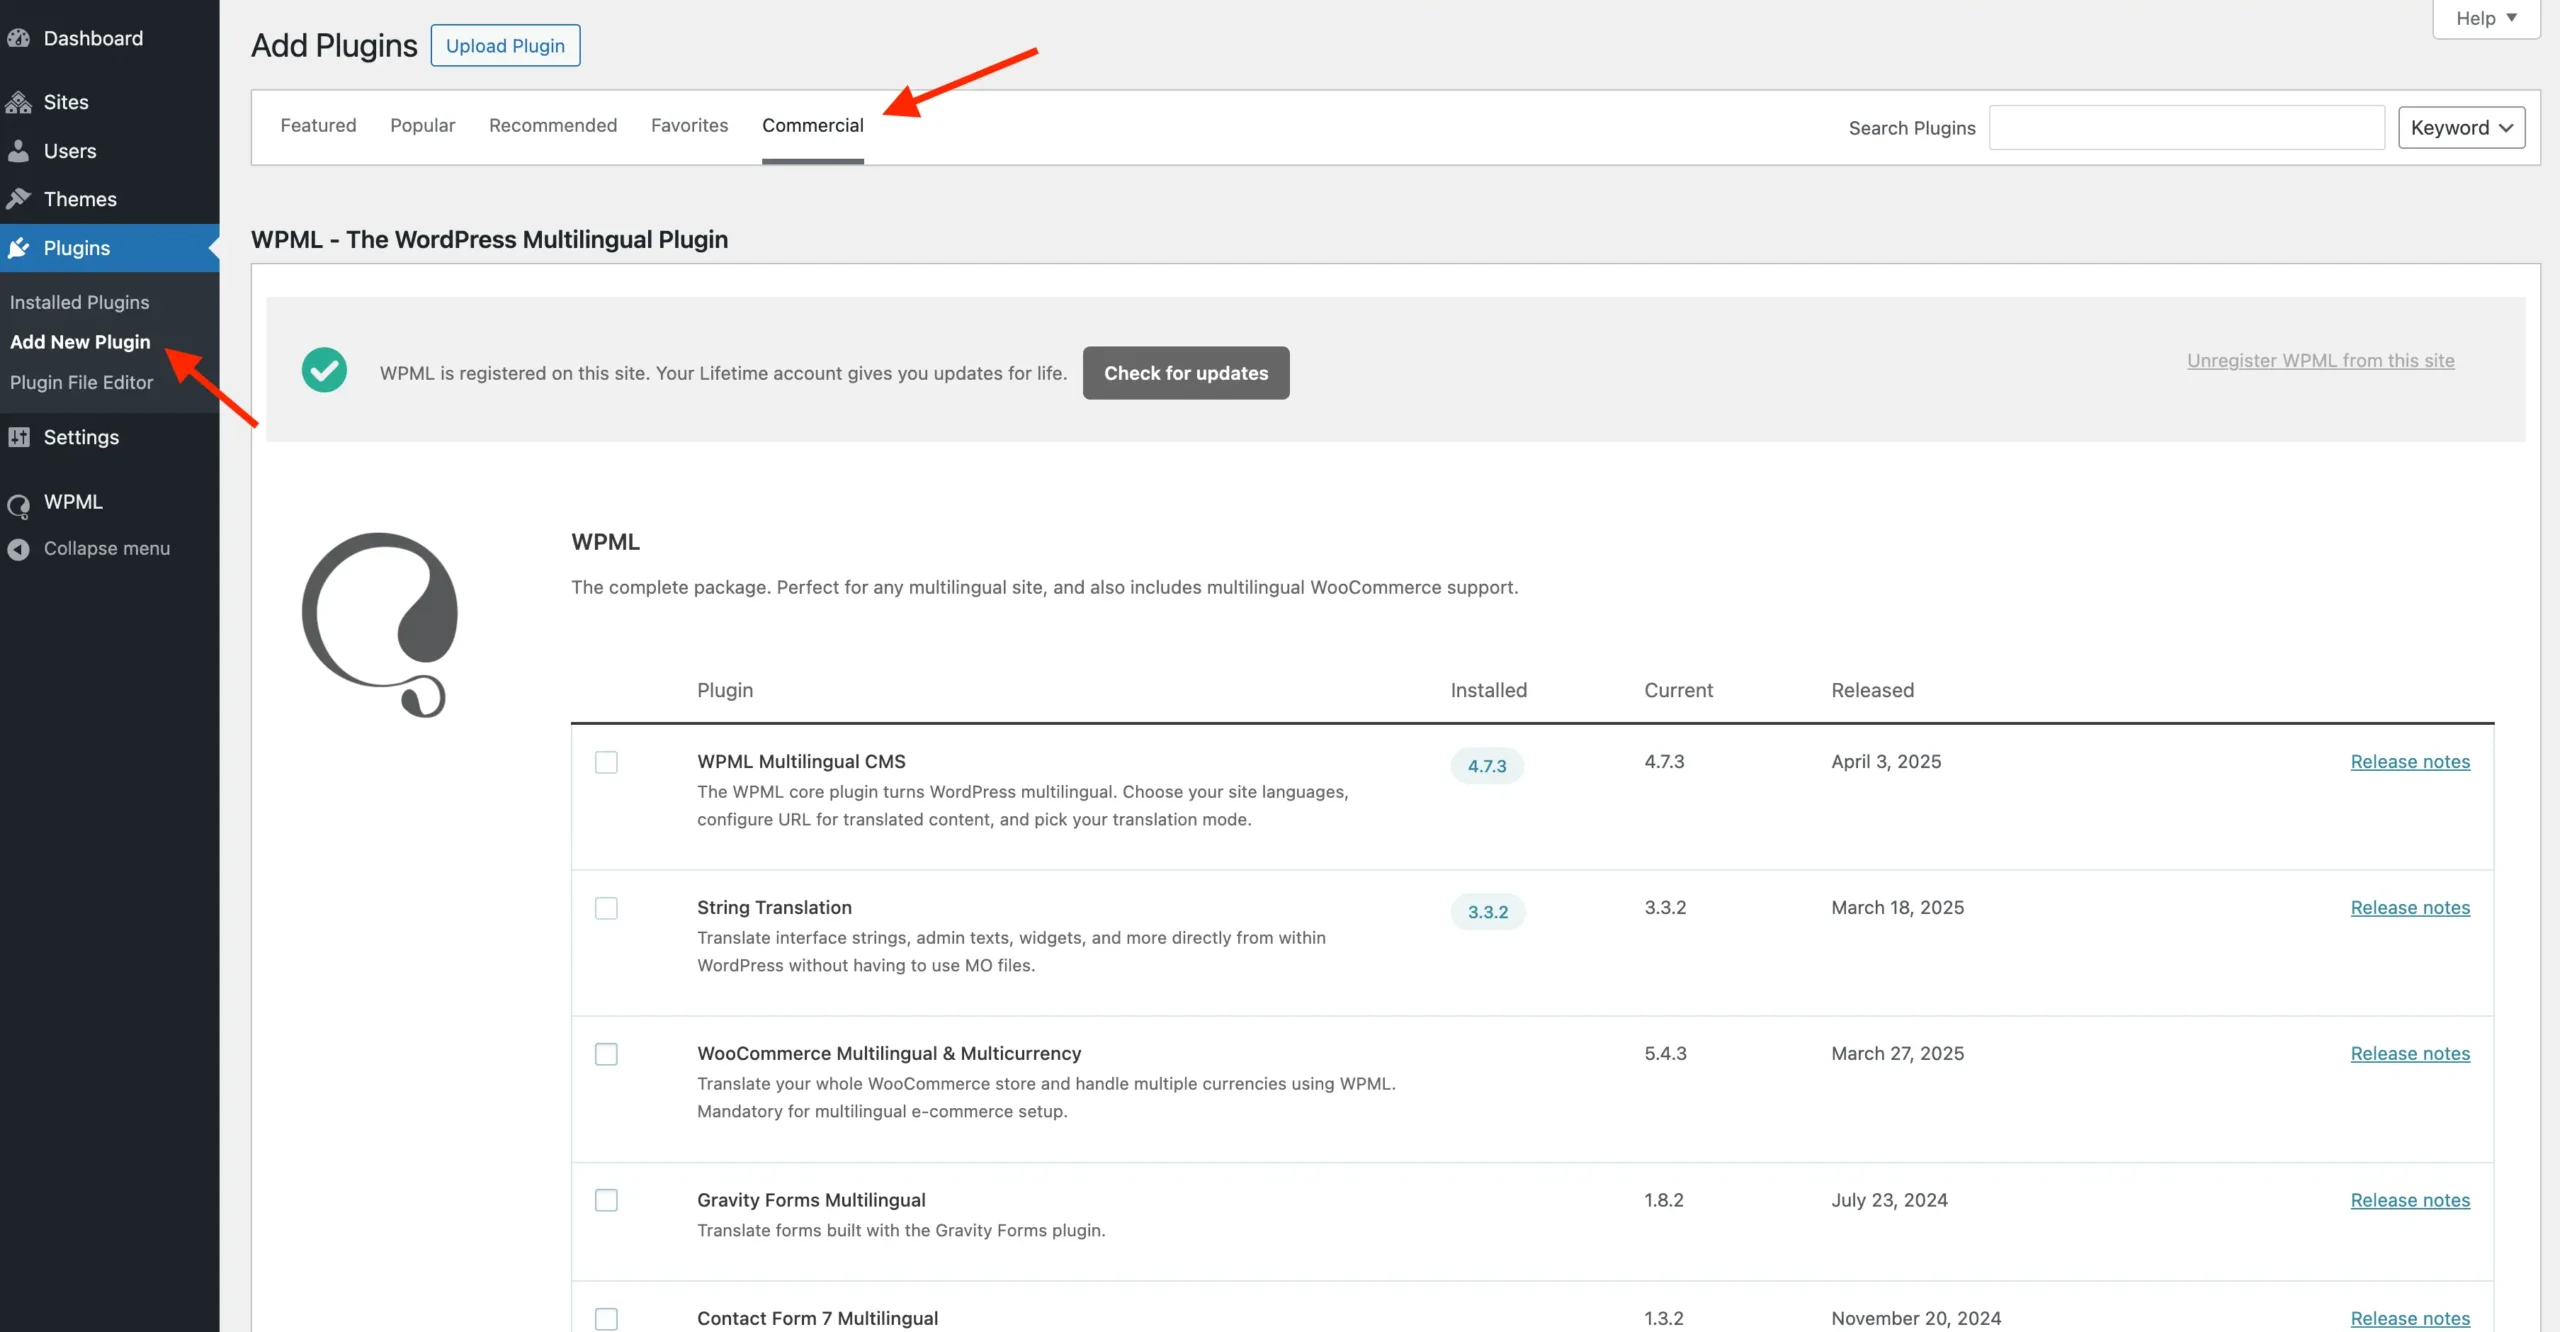Click the Dashboard gauge icon
The width and height of the screenshot is (2560, 1332).
pos(18,38)
